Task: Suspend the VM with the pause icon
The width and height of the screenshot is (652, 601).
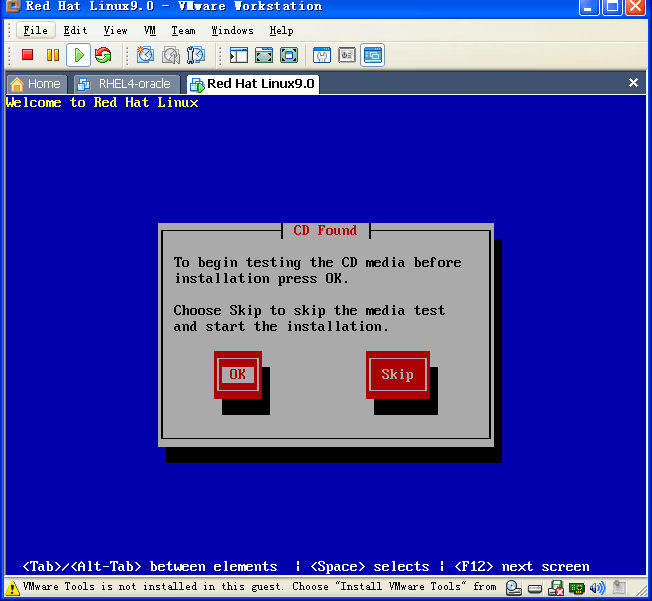Action: (53, 55)
